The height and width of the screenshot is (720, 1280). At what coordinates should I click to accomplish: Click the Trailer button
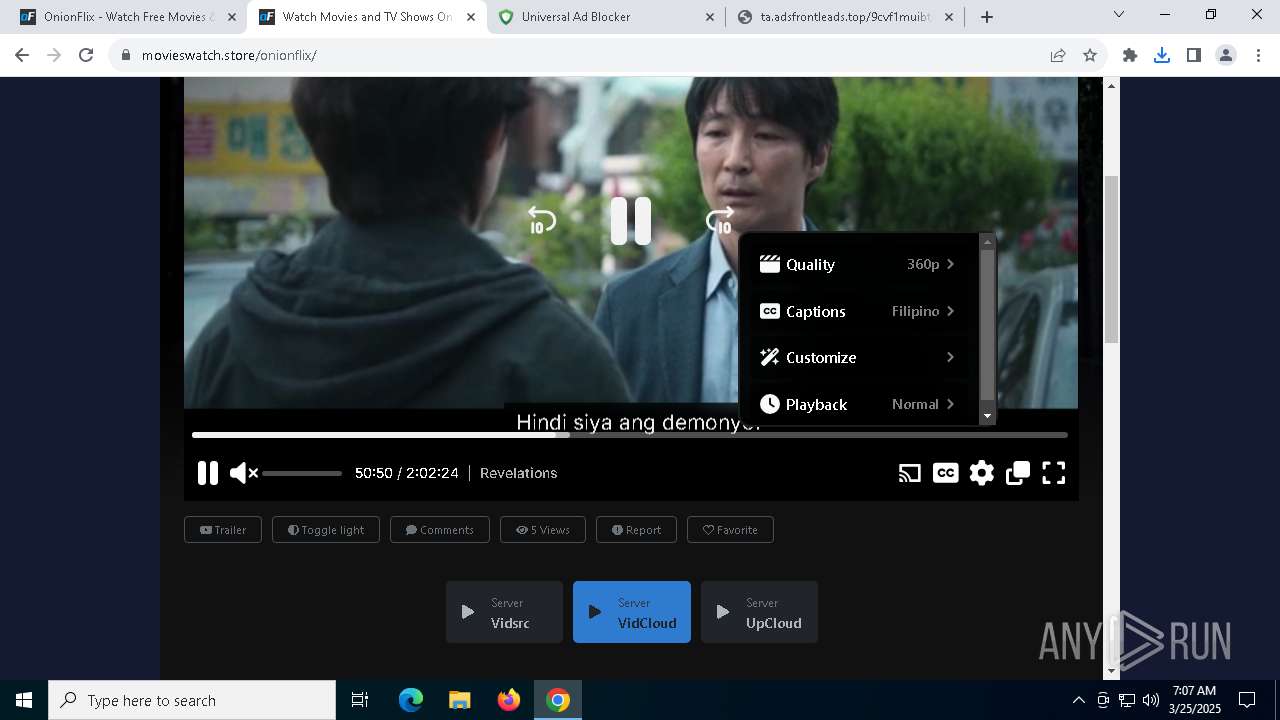[223, 530]
